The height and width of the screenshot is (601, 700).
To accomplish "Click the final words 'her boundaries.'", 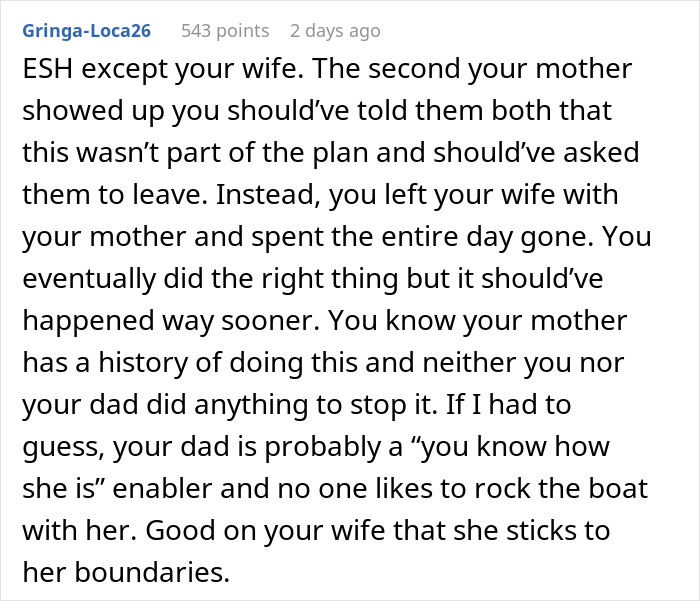I will point(126,572).
